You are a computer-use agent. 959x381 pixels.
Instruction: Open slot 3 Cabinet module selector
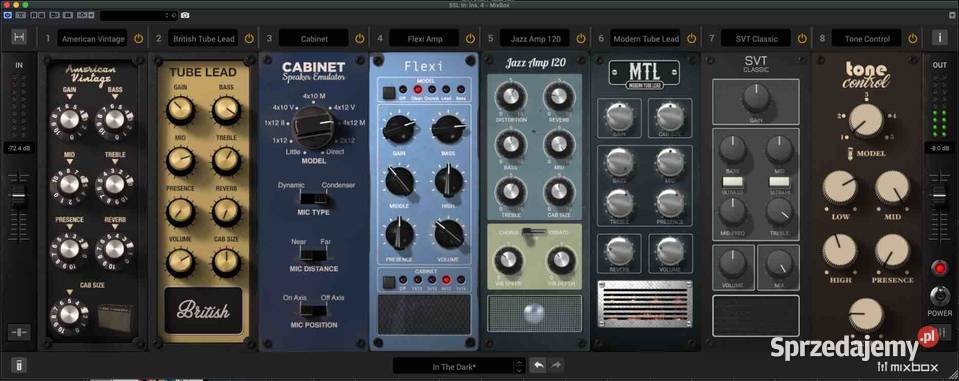(x=314, y=39)
